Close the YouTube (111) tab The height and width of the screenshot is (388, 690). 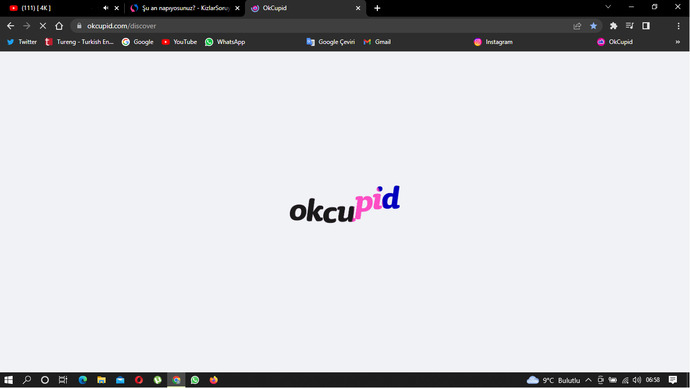pos(117,8)
